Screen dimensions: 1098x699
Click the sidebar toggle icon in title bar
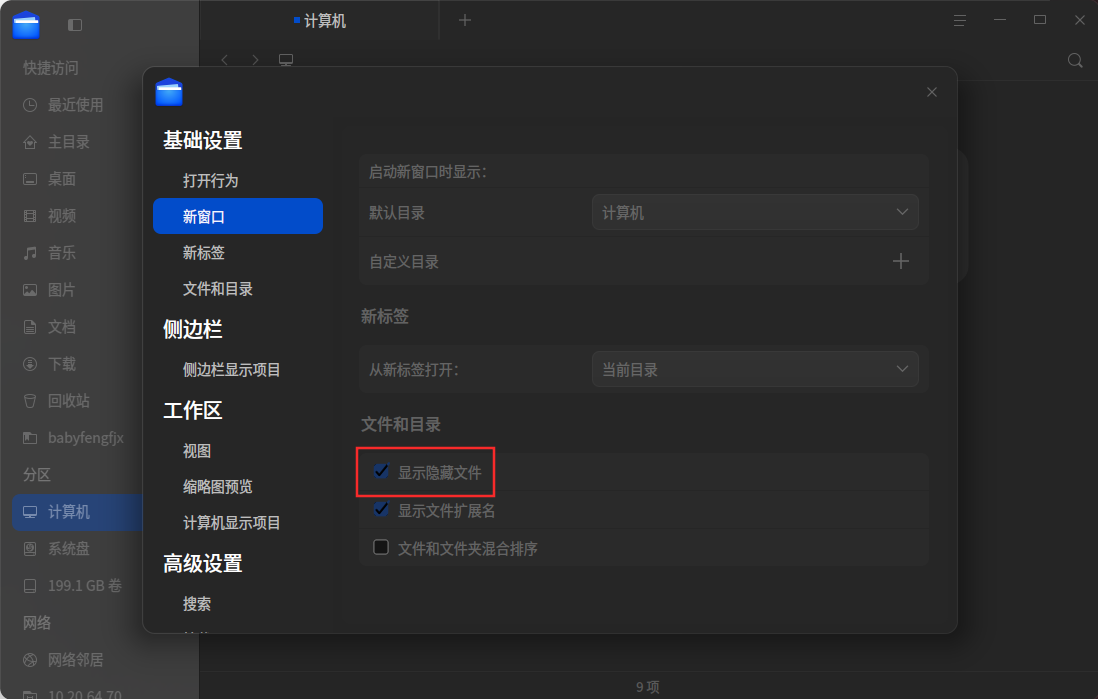[x=75, y=25]
